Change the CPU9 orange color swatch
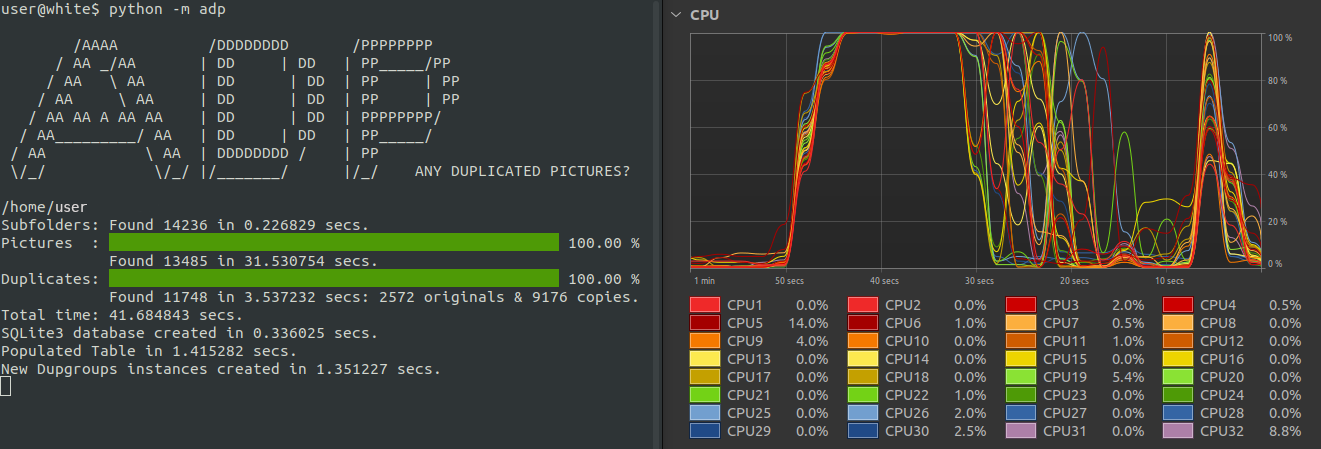This screenshot has width=1321, height=449. [705, 341]
